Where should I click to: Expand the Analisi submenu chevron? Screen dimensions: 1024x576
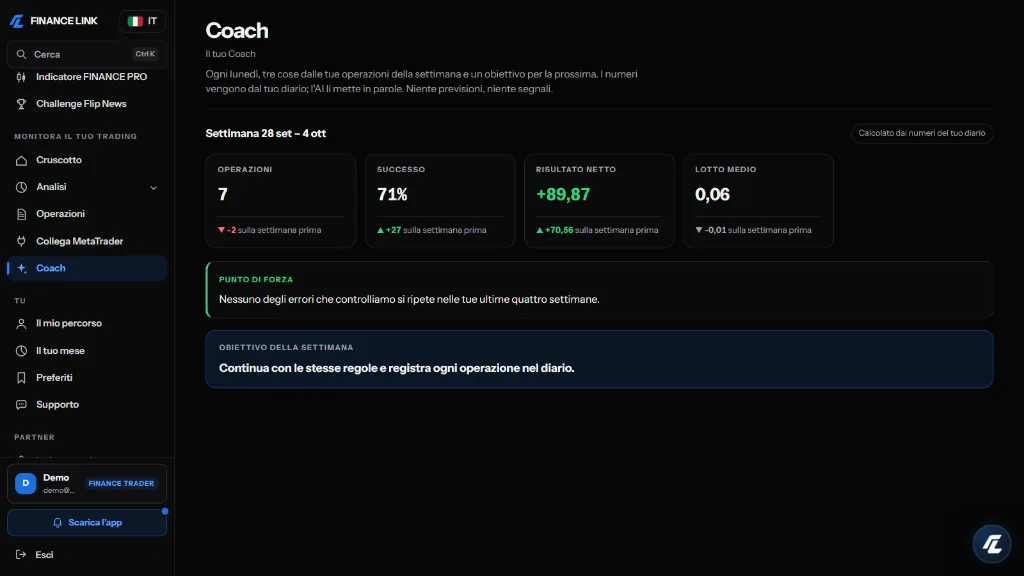[153, 187]
